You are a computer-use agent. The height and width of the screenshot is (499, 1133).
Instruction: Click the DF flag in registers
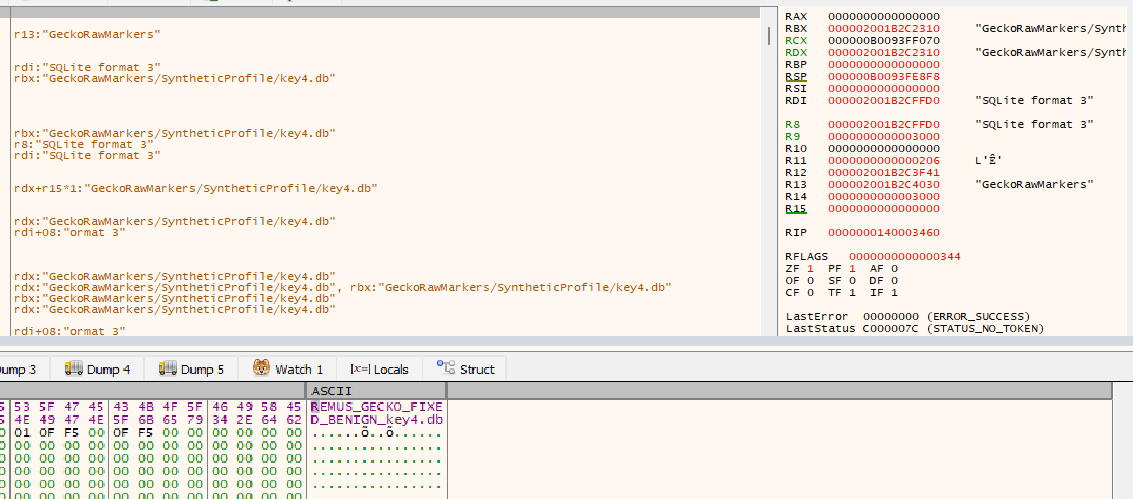coord(884,280)
